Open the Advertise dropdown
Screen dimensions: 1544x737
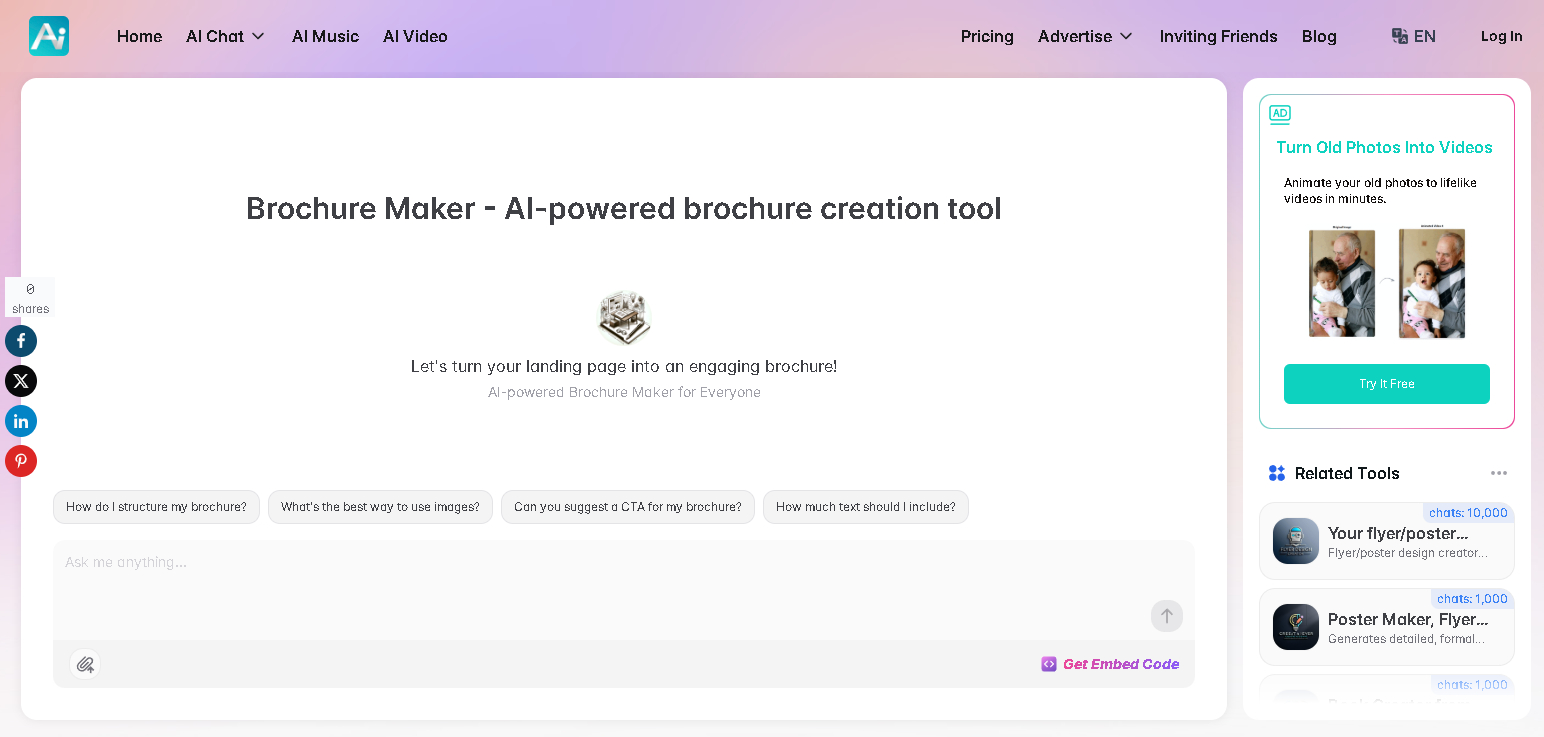coord(1086,36)
